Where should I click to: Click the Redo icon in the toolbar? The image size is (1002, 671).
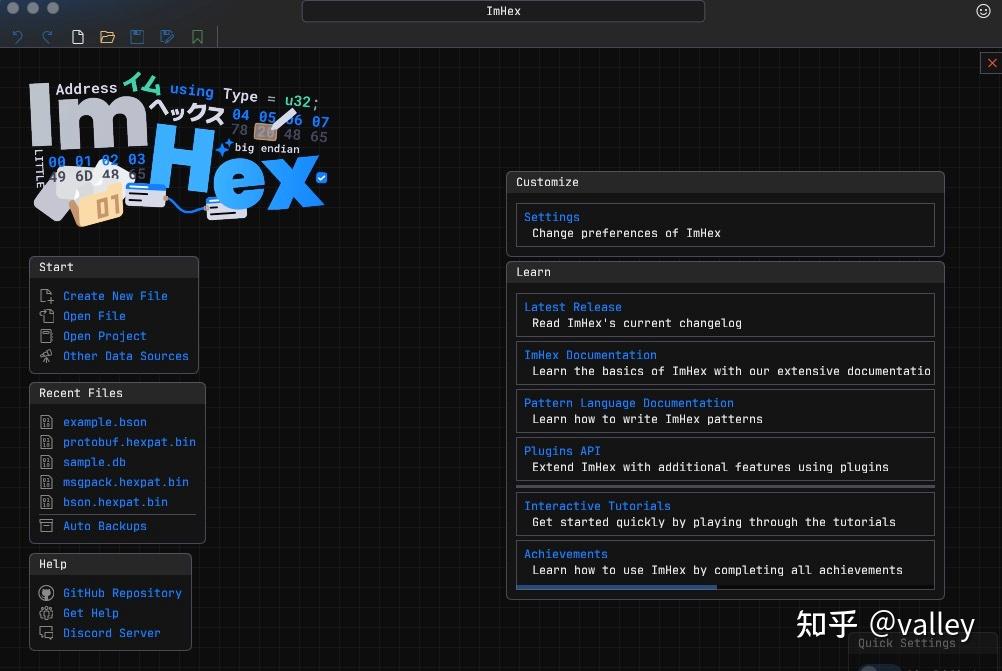point(47,36)
